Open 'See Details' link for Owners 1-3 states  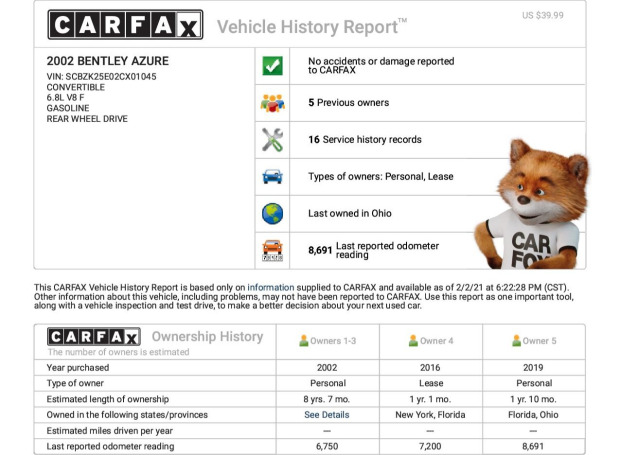click(327, 415)
